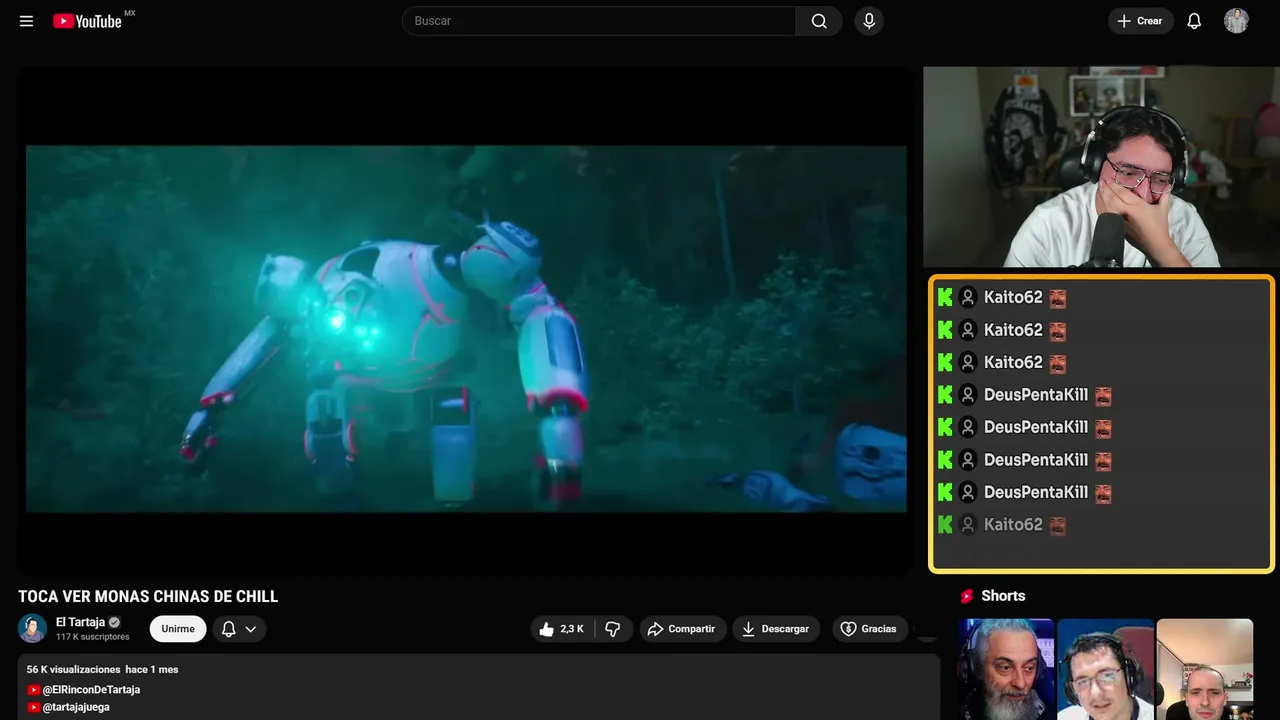This screenshot has height=720, width=1280.
Task: Click the 117 K suscriptores count
Action: pyautogui.click(x=93, y=637)
